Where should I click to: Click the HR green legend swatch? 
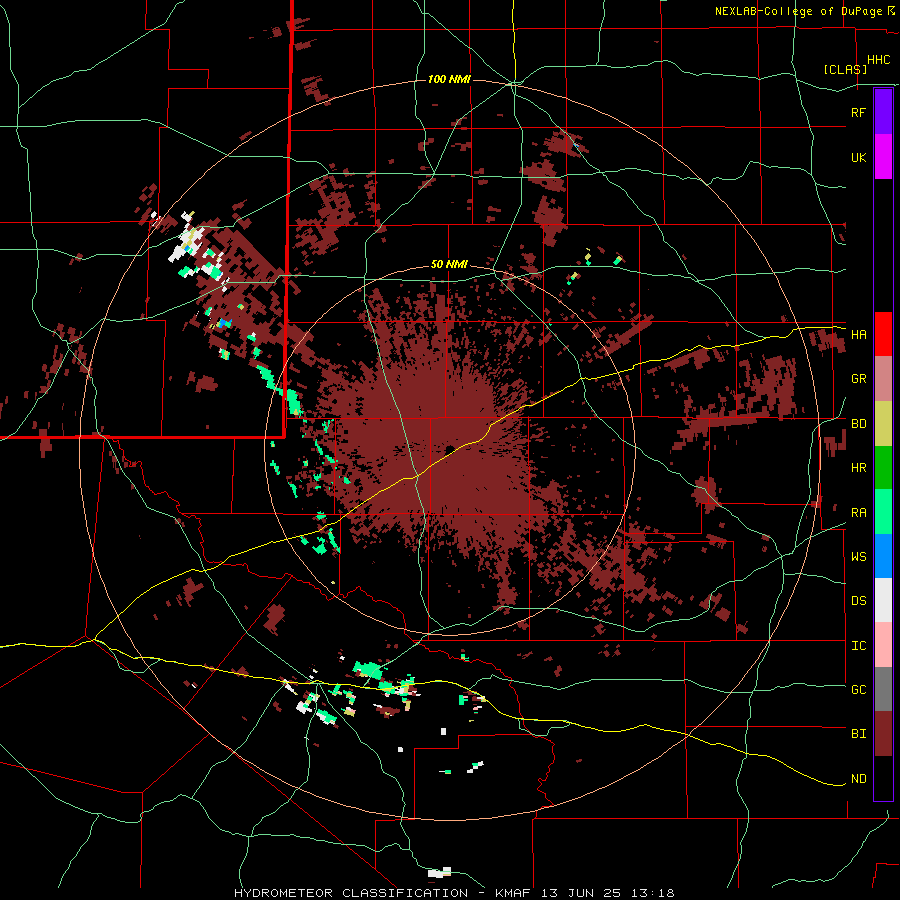(883, 468)
